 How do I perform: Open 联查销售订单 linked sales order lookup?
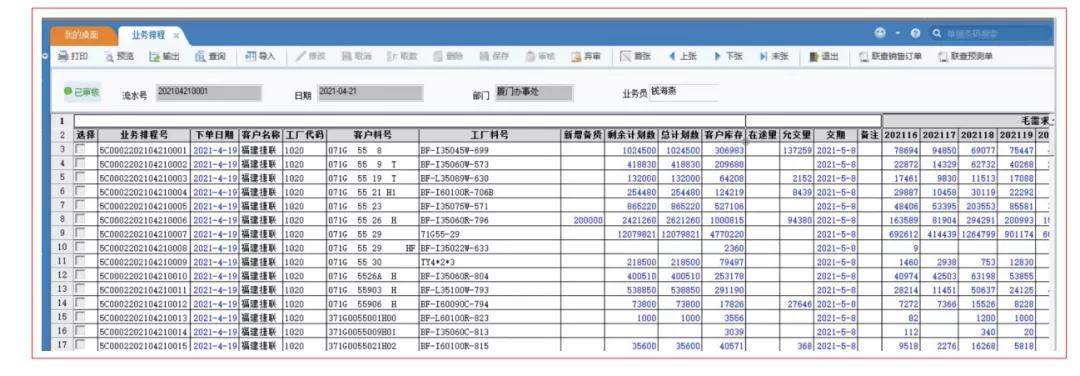(891, 57)
